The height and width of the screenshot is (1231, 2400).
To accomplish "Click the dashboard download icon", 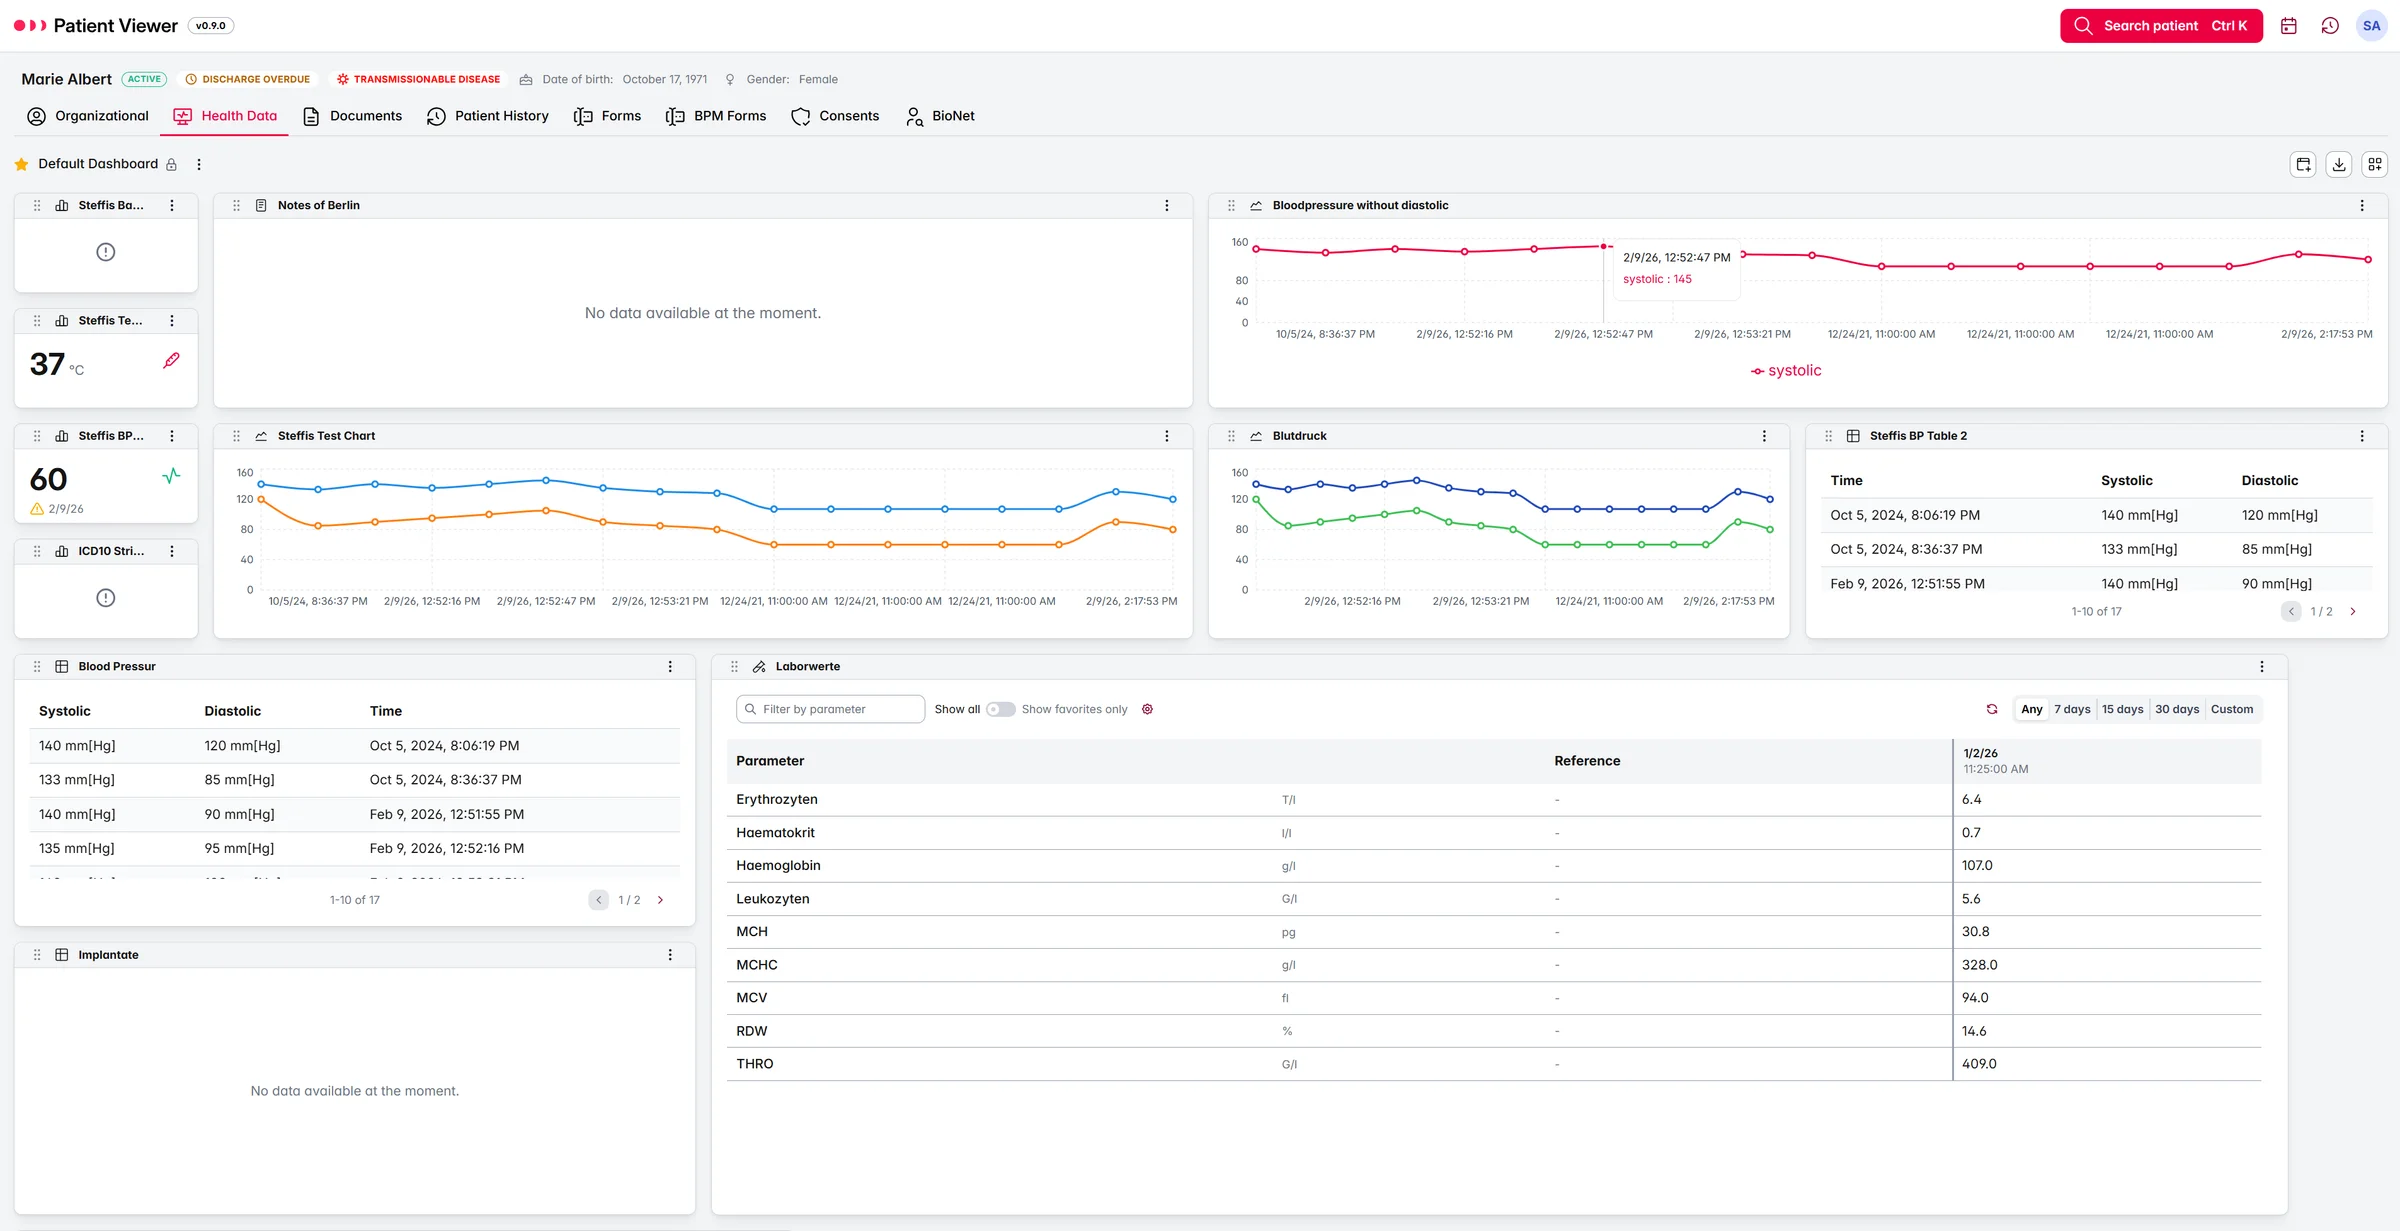I will (x=2339, y=164).
